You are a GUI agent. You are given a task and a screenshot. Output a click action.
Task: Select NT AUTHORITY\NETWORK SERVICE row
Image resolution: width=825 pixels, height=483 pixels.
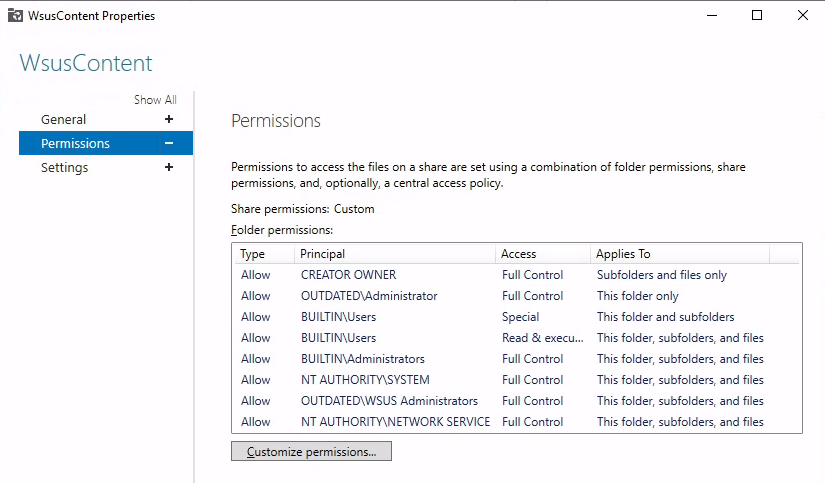coord(517,422)
